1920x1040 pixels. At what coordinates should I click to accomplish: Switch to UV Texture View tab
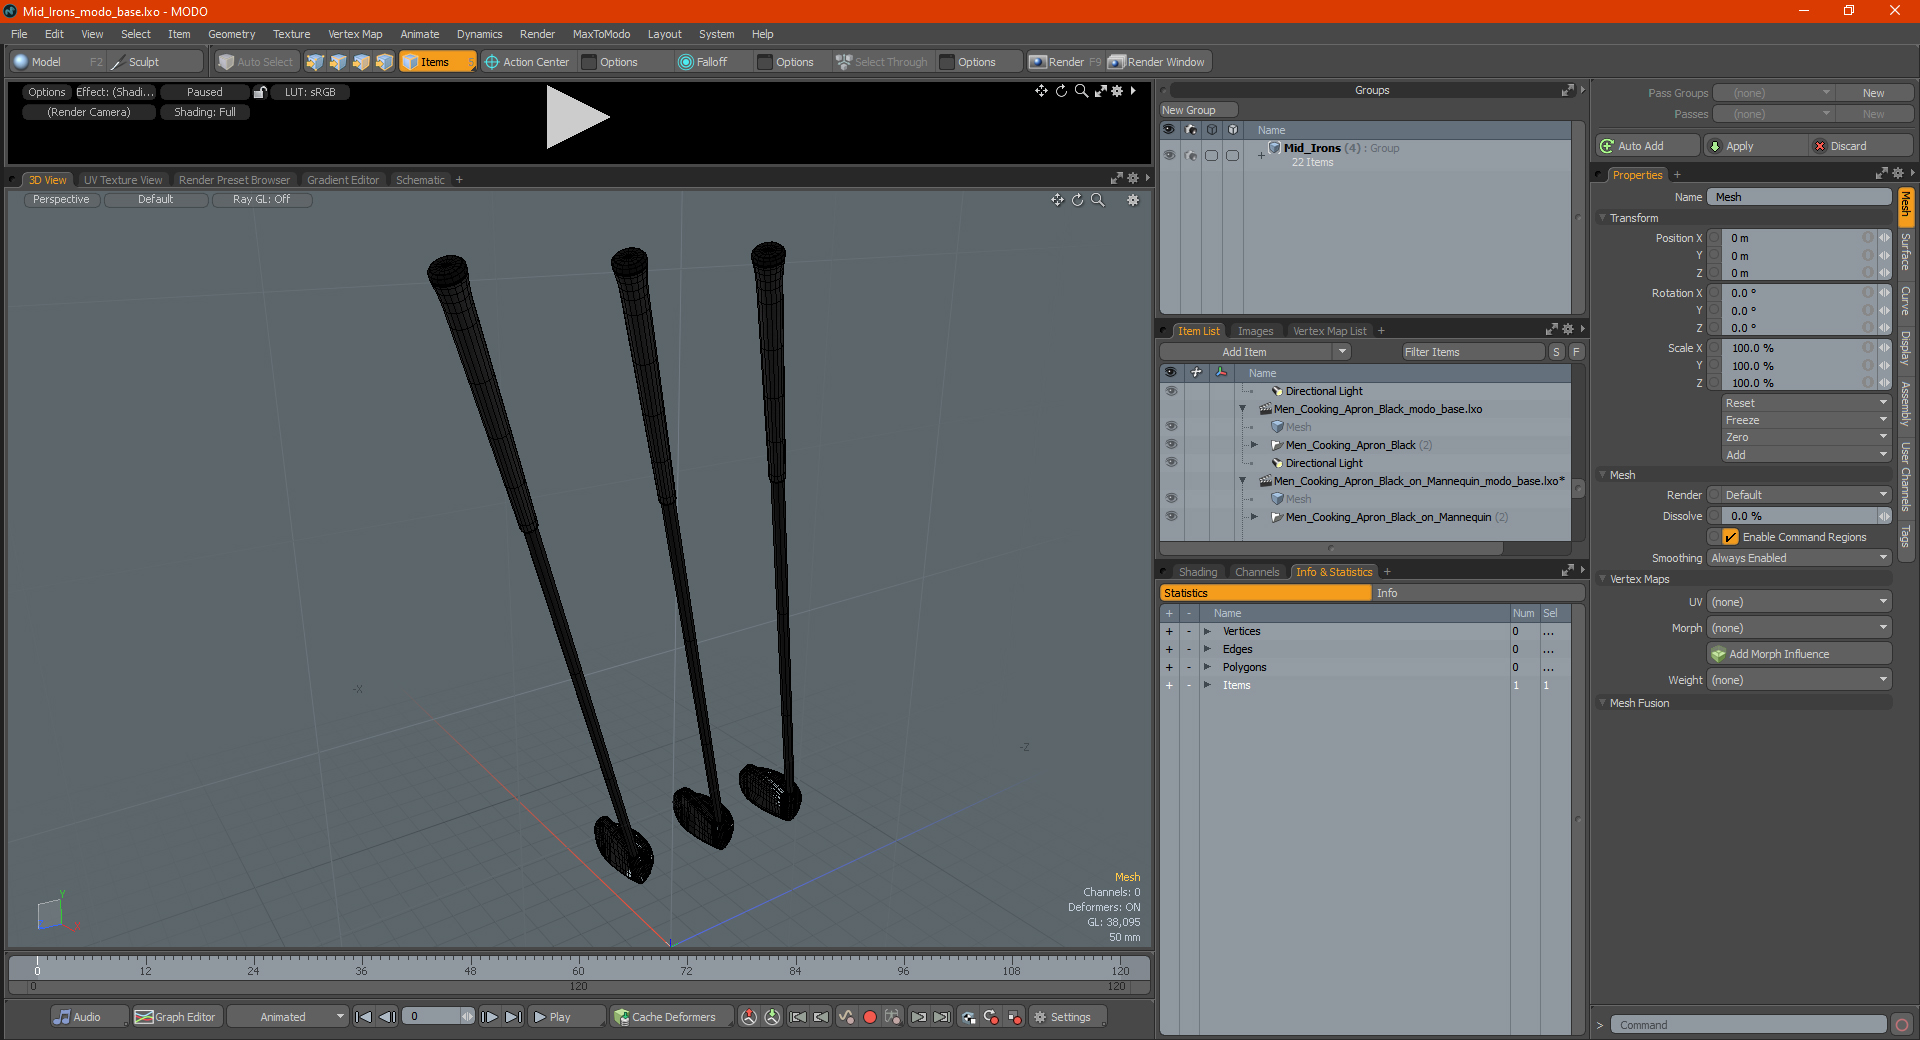(123, 180)
